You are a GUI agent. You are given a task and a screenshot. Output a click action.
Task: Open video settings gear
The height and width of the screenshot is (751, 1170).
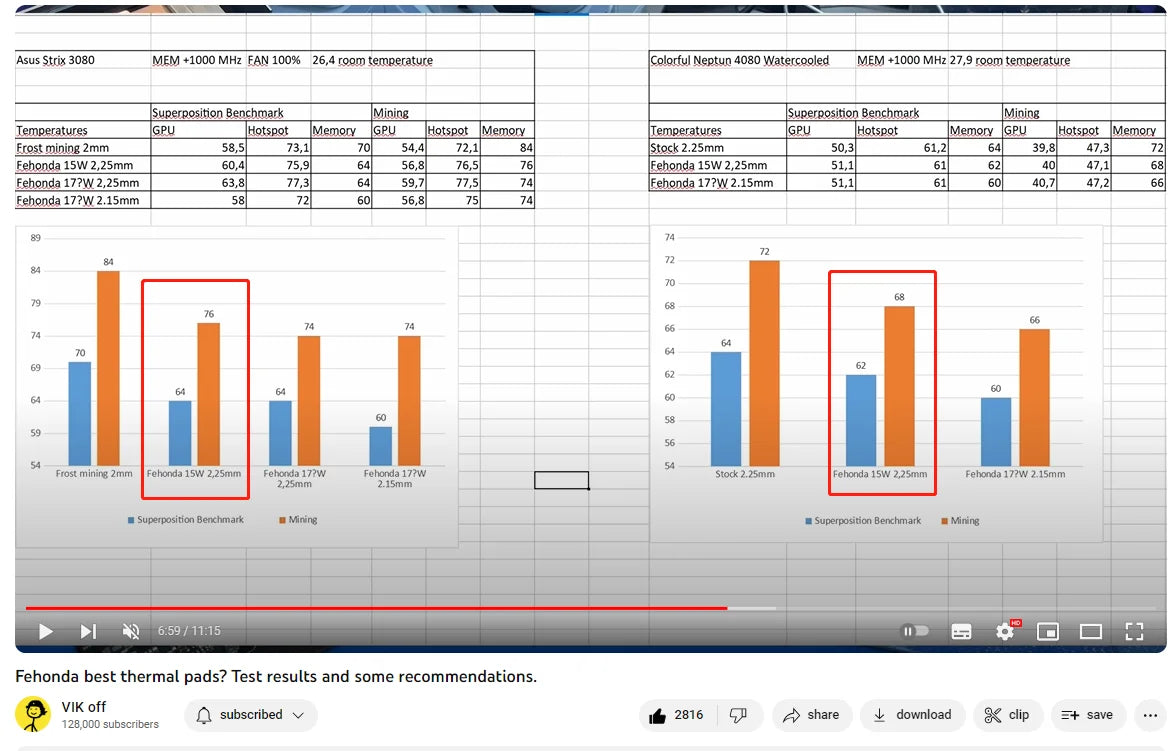click(x=1005, y=632)
